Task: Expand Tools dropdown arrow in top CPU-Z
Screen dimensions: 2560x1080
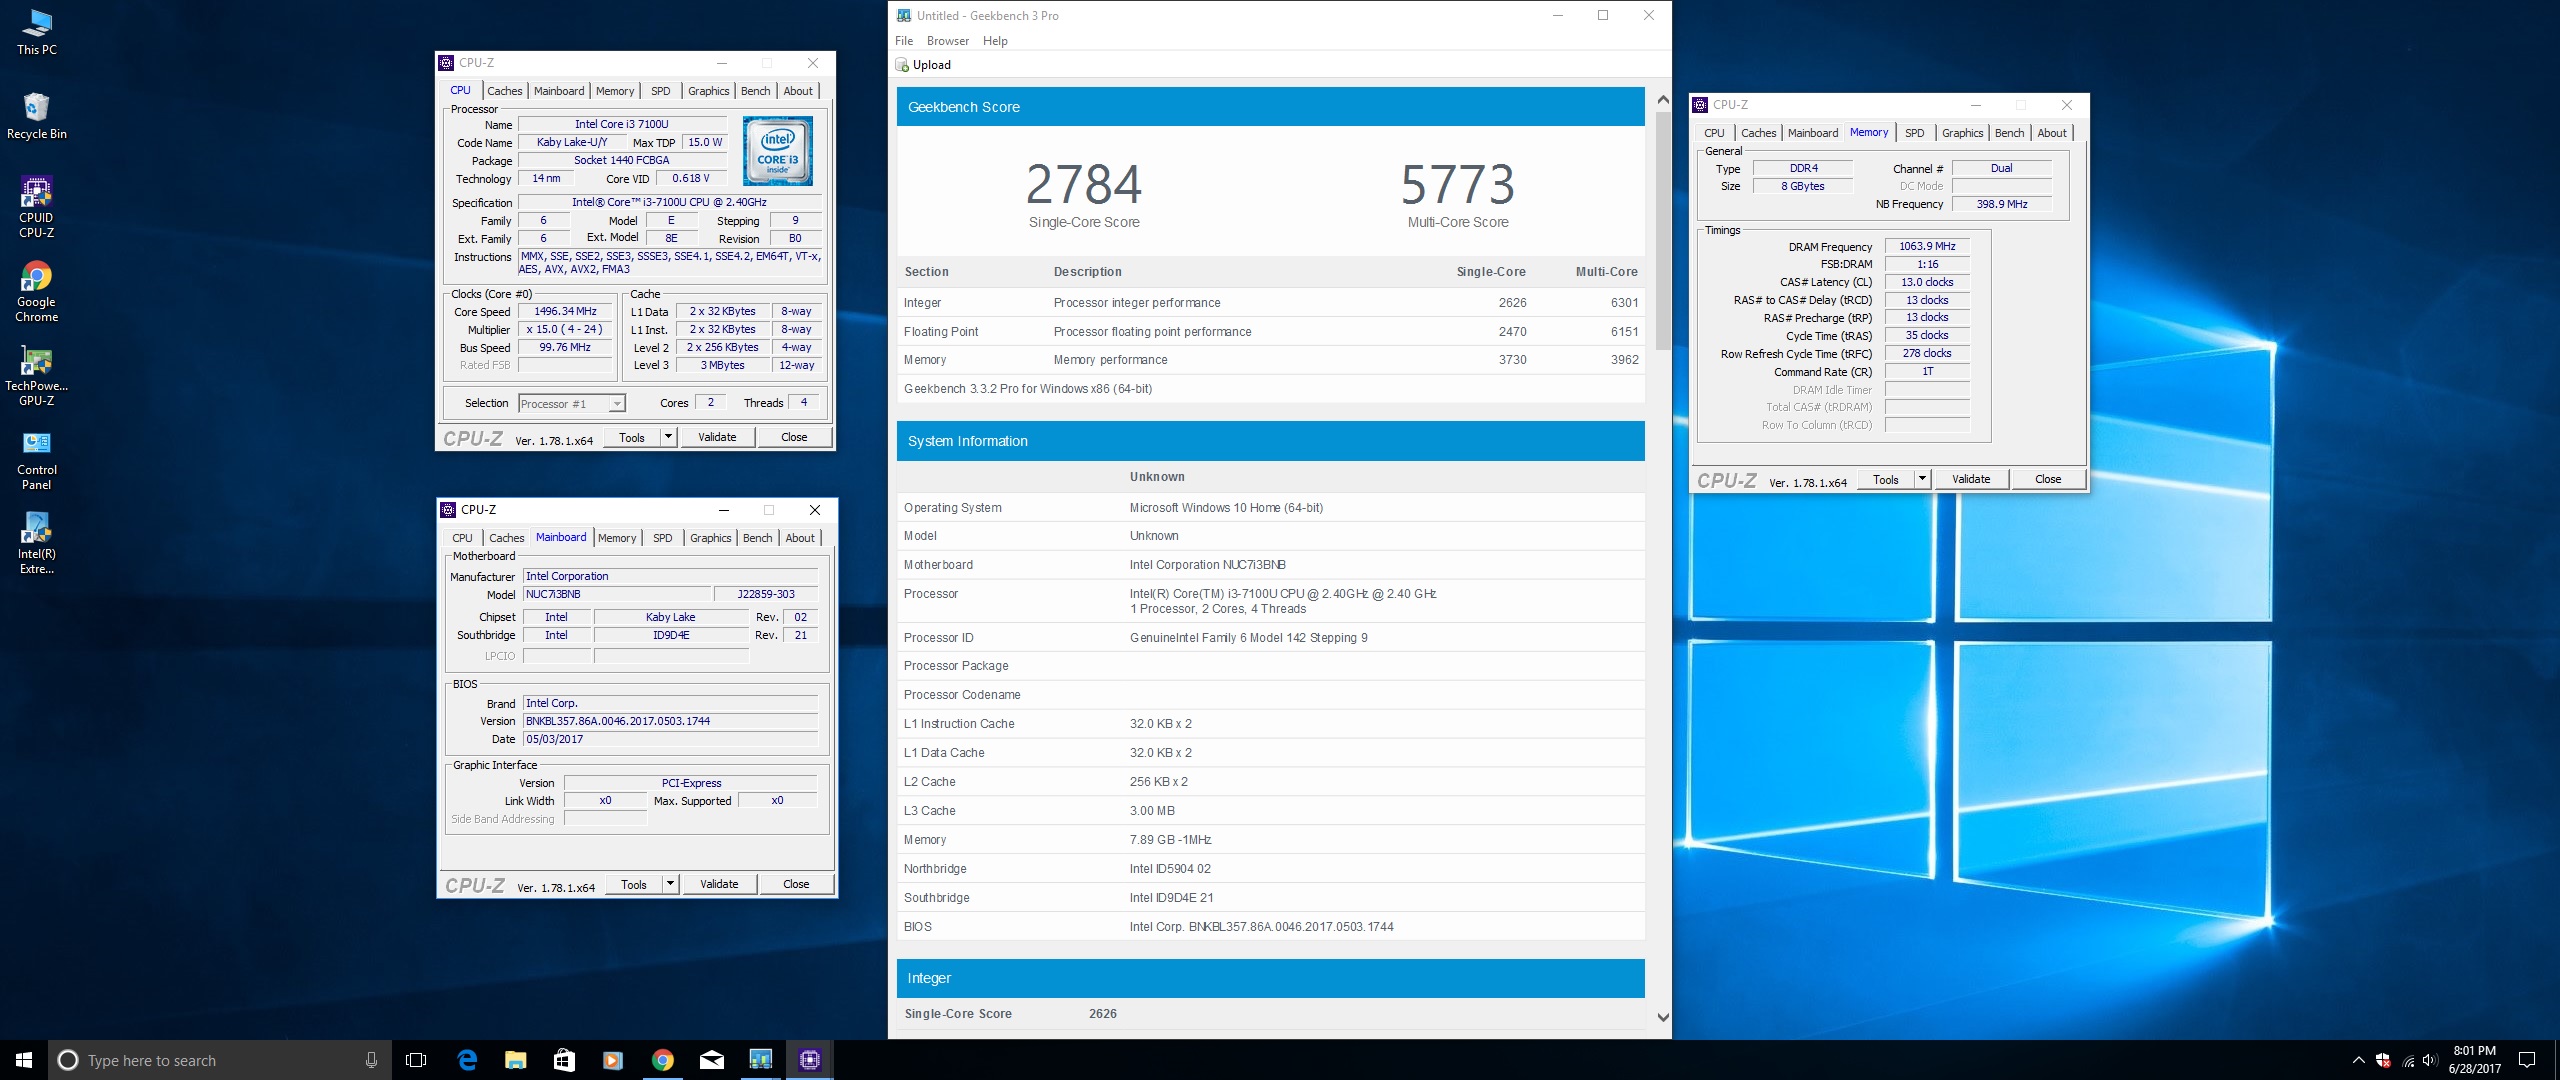Action: pyautogui.click(x=669, y=437)
